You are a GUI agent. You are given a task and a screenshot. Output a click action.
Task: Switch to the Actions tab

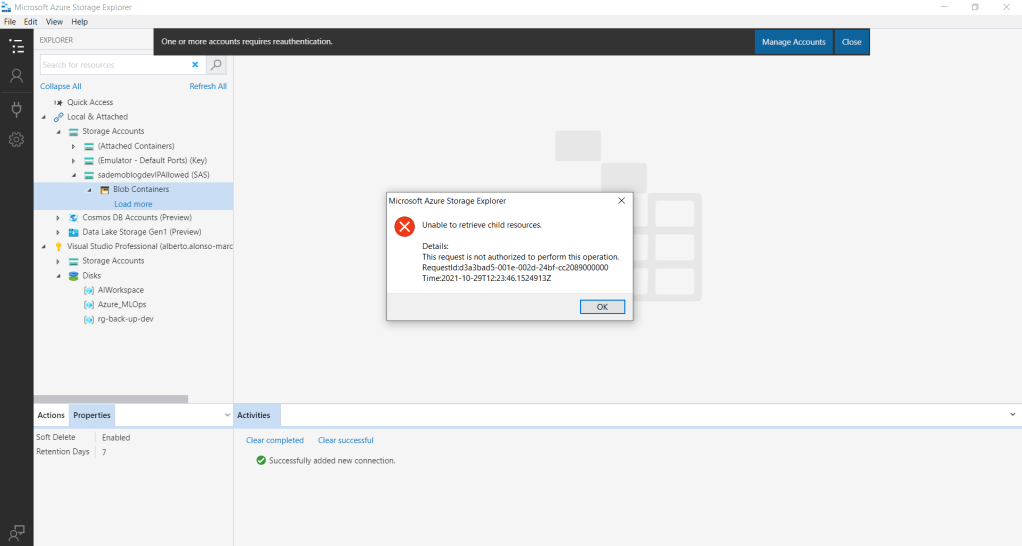[x=51, y=415]
